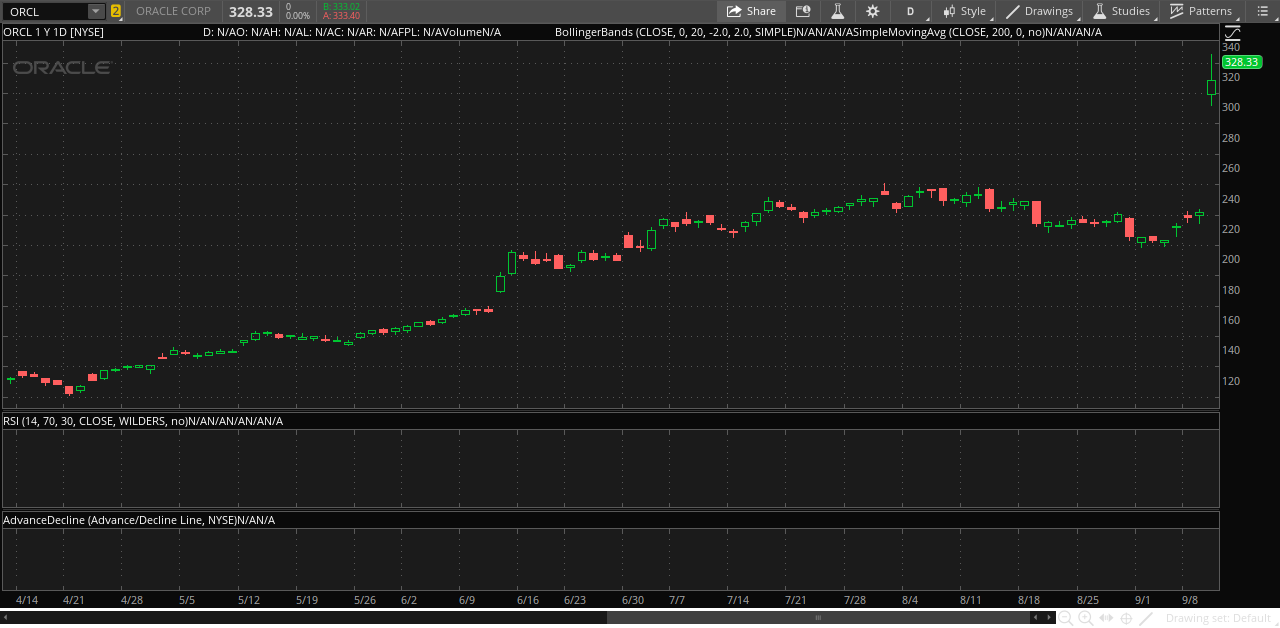Image resolution: width=1280 pixels, height=628 pixels.
Task: Click the Share button
Action: 752,11
